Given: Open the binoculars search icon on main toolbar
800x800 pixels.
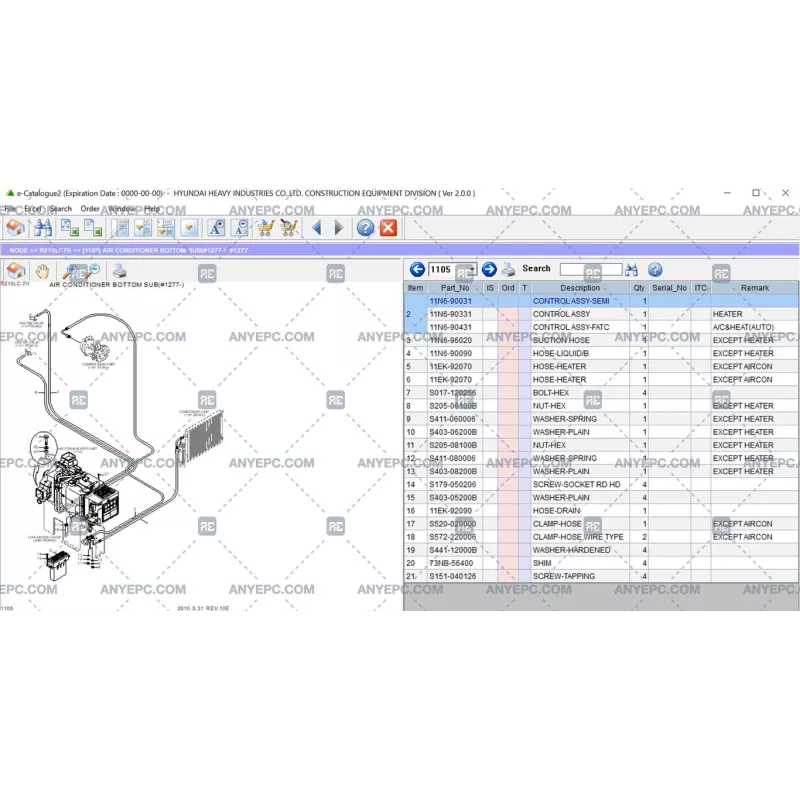Looking at the screenshot, I should pos(46,230).
